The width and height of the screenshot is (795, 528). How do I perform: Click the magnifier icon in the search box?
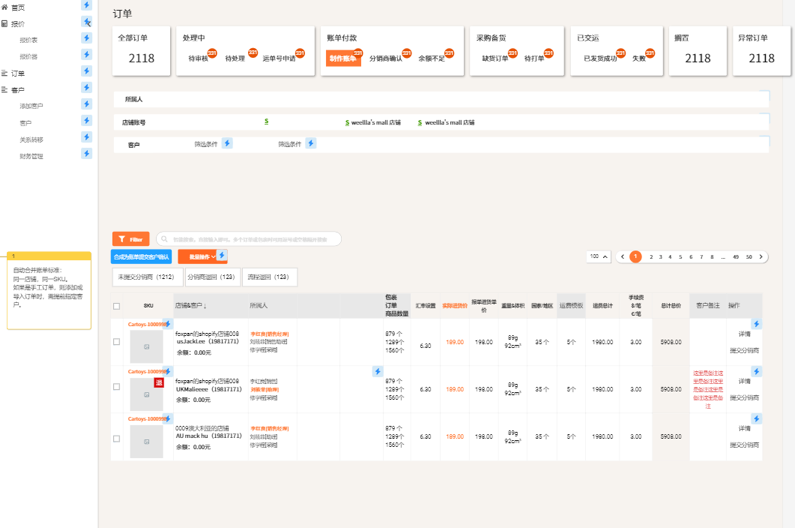[165, 240]
